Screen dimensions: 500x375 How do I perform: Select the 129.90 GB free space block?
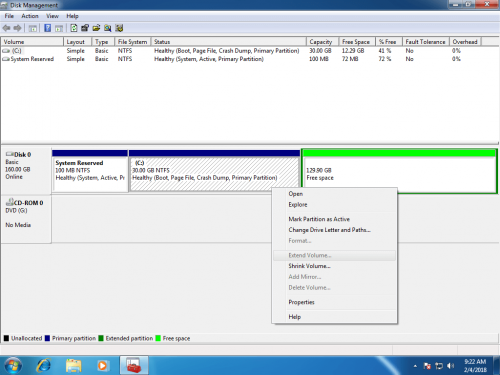click(x=399, y=171)
